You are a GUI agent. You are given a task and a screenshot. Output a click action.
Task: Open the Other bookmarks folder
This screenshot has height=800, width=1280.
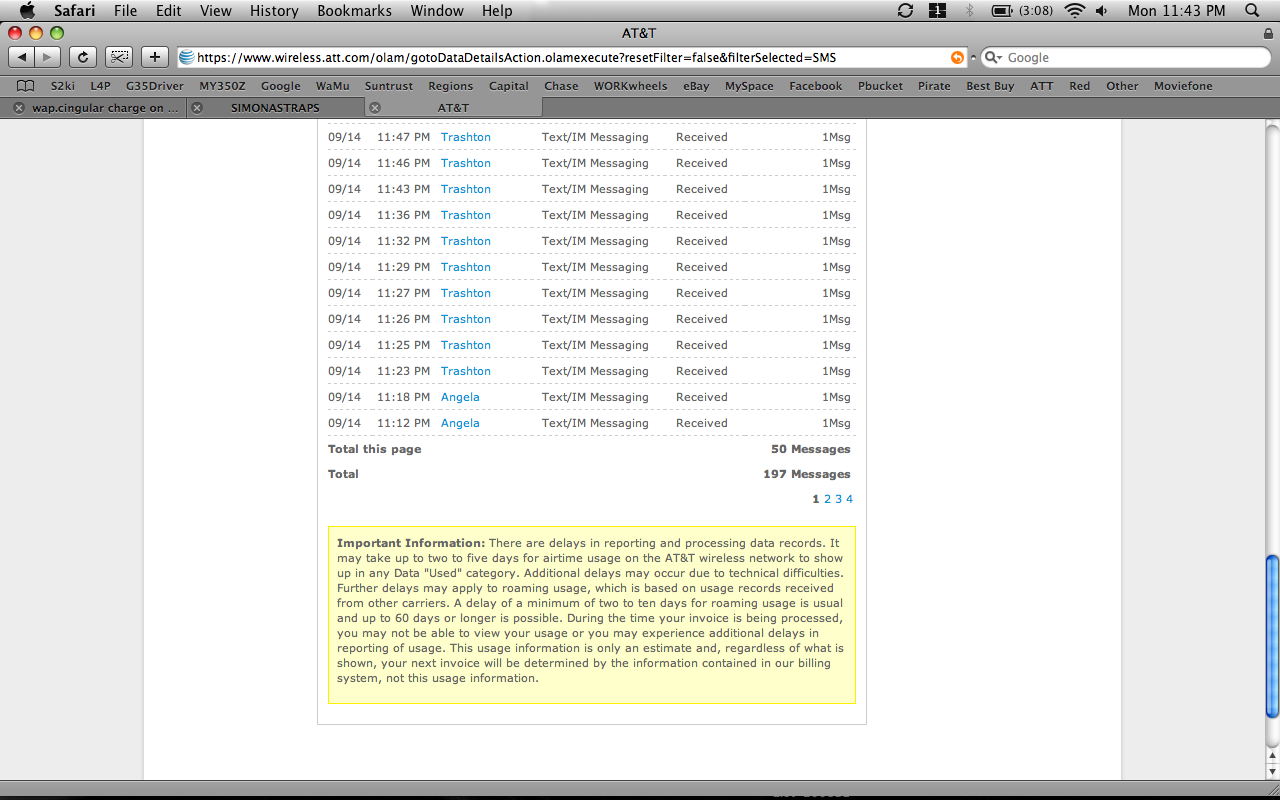click(1122, 86)
